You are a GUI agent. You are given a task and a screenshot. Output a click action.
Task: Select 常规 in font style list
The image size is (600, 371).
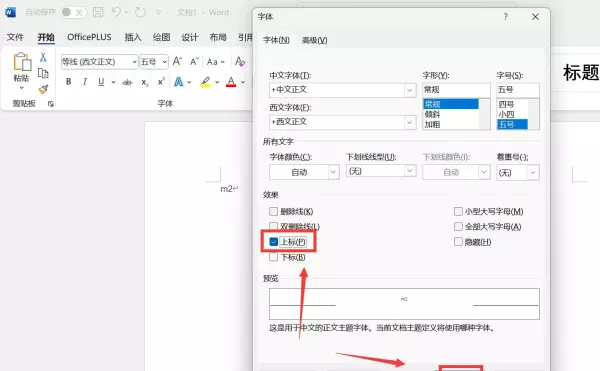[x=451, y=104]
